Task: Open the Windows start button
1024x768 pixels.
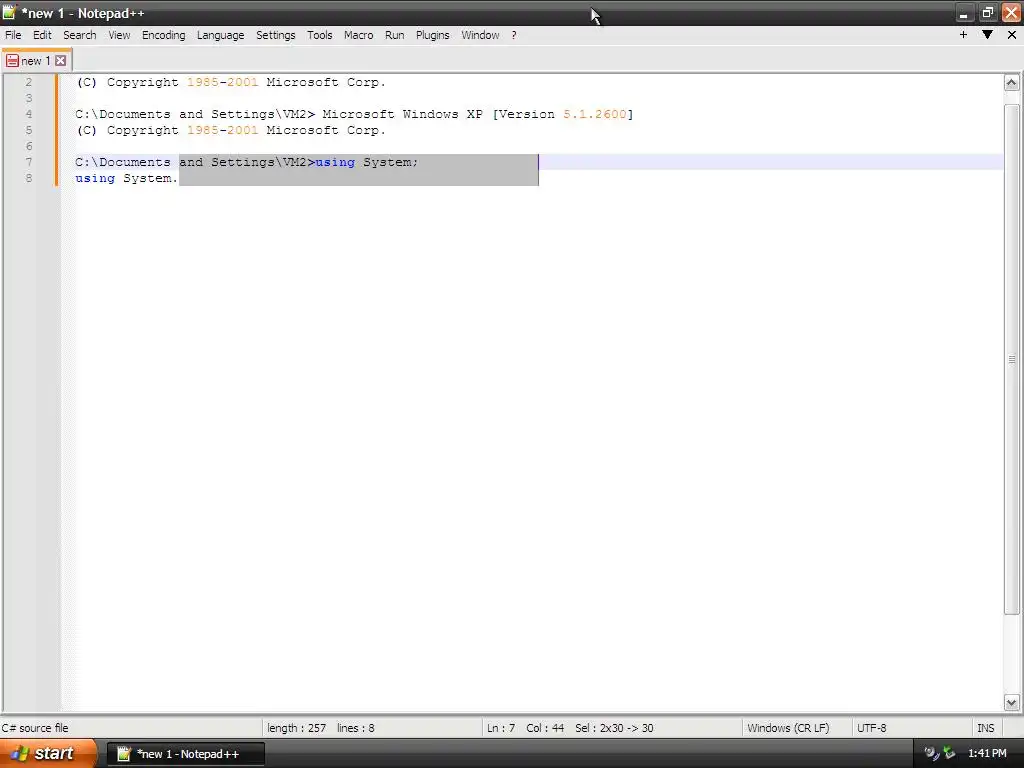Action: point(47,754)
